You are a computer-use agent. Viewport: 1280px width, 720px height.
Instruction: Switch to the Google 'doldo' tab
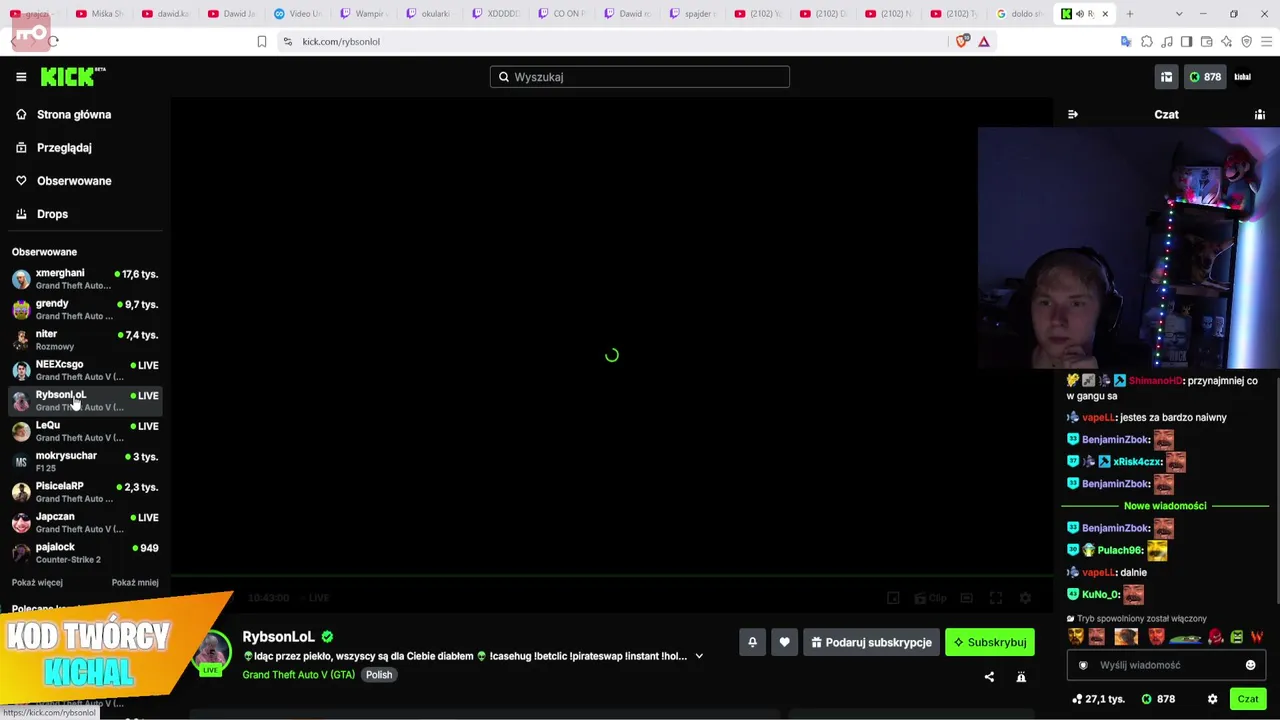pyautogui.click(x=1019, y=14)
